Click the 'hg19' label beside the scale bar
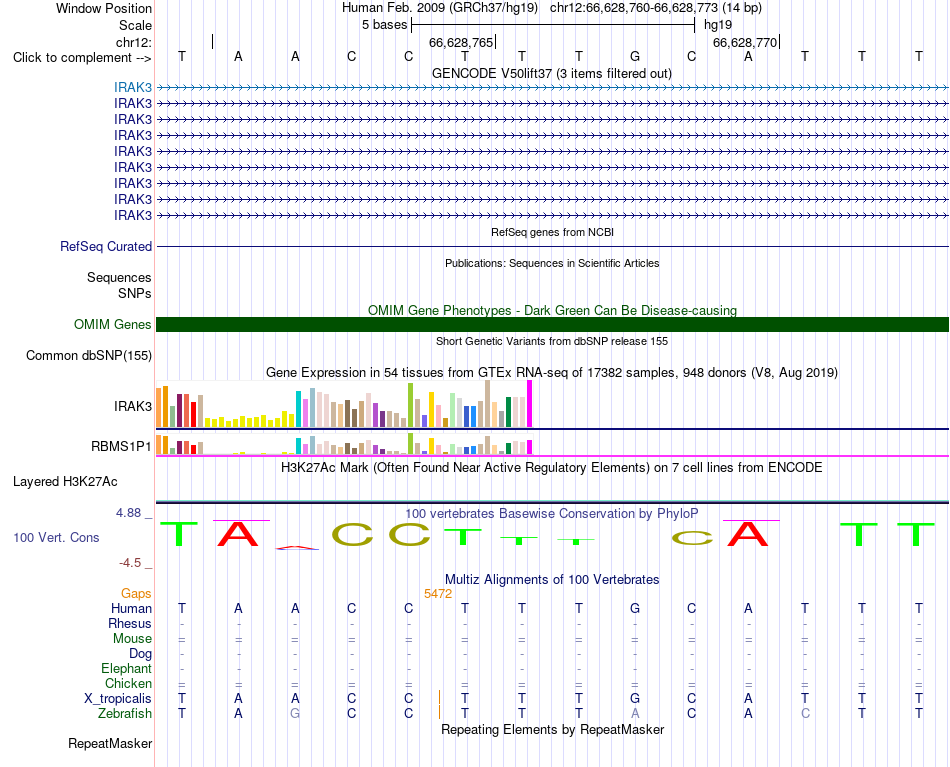Viewport: 950px width, 767px height. 718,25
